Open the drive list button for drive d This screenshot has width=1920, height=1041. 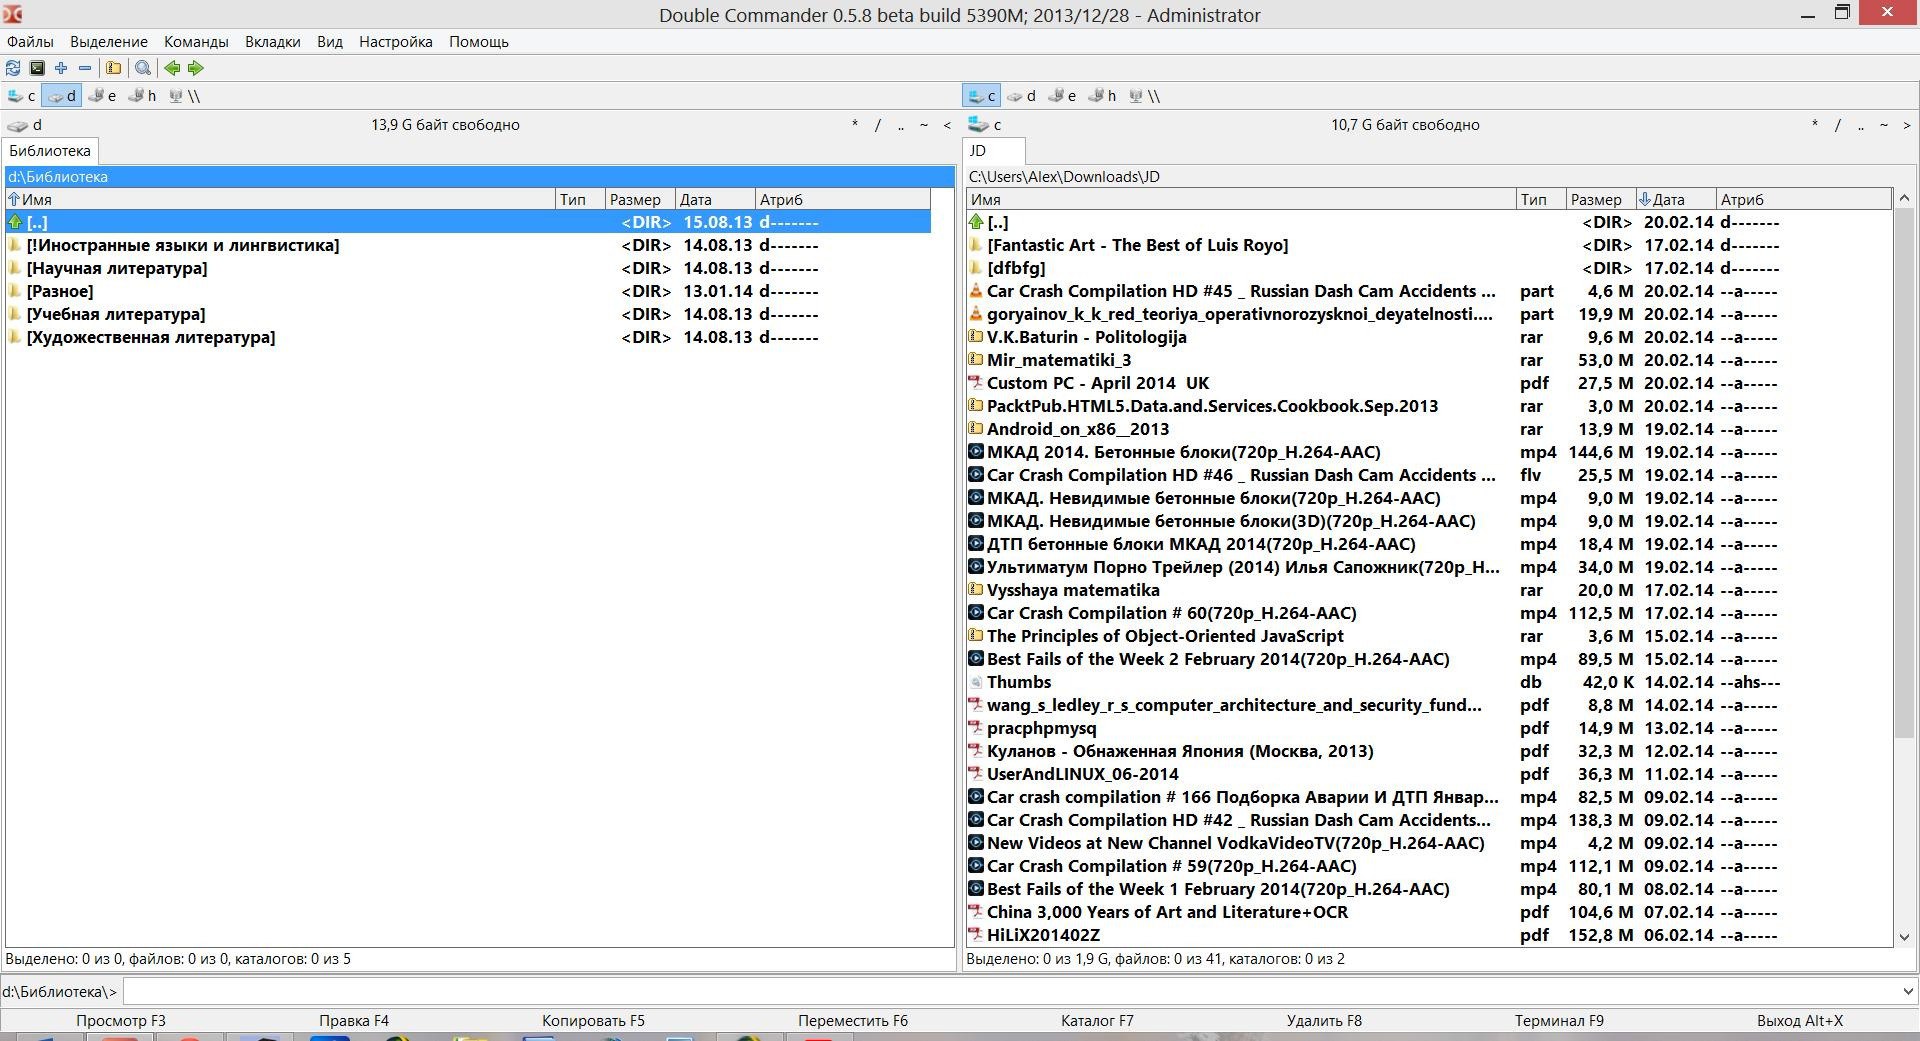(25, 125)
